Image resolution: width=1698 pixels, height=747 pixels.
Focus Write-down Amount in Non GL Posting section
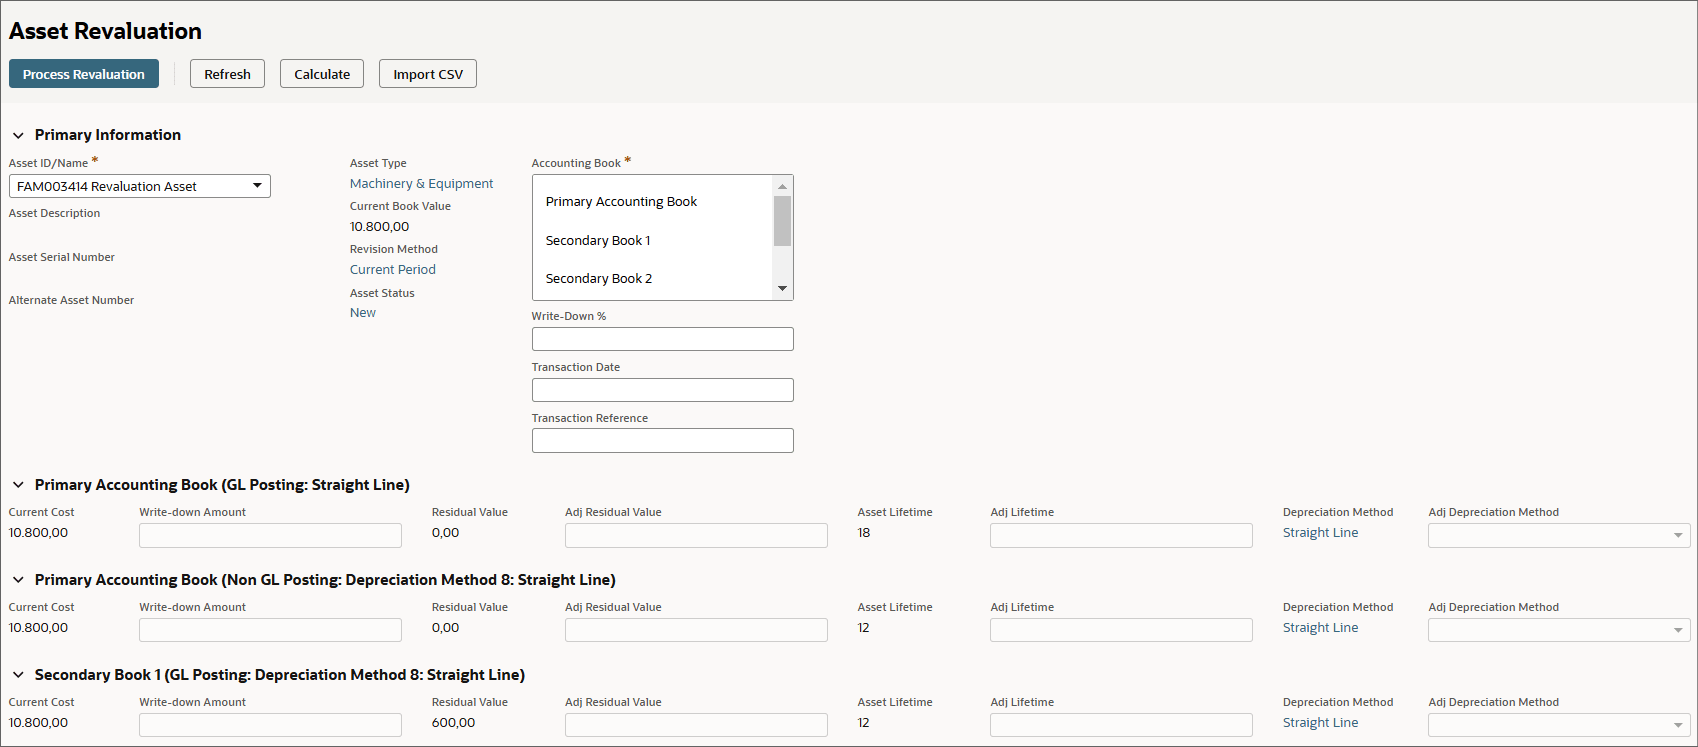pos(270,630)
